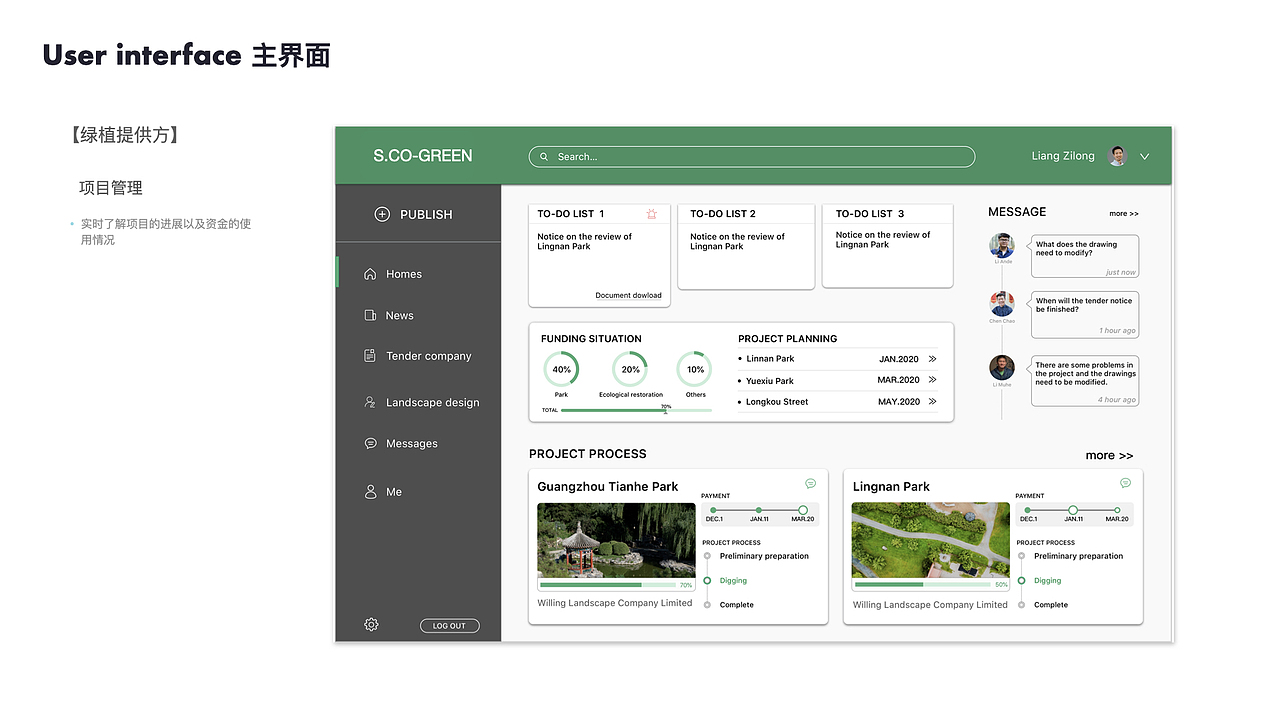Click Guangzhou Tianhe Park card title
Screen dimensions: 1280x720
(x=608, y=487)
